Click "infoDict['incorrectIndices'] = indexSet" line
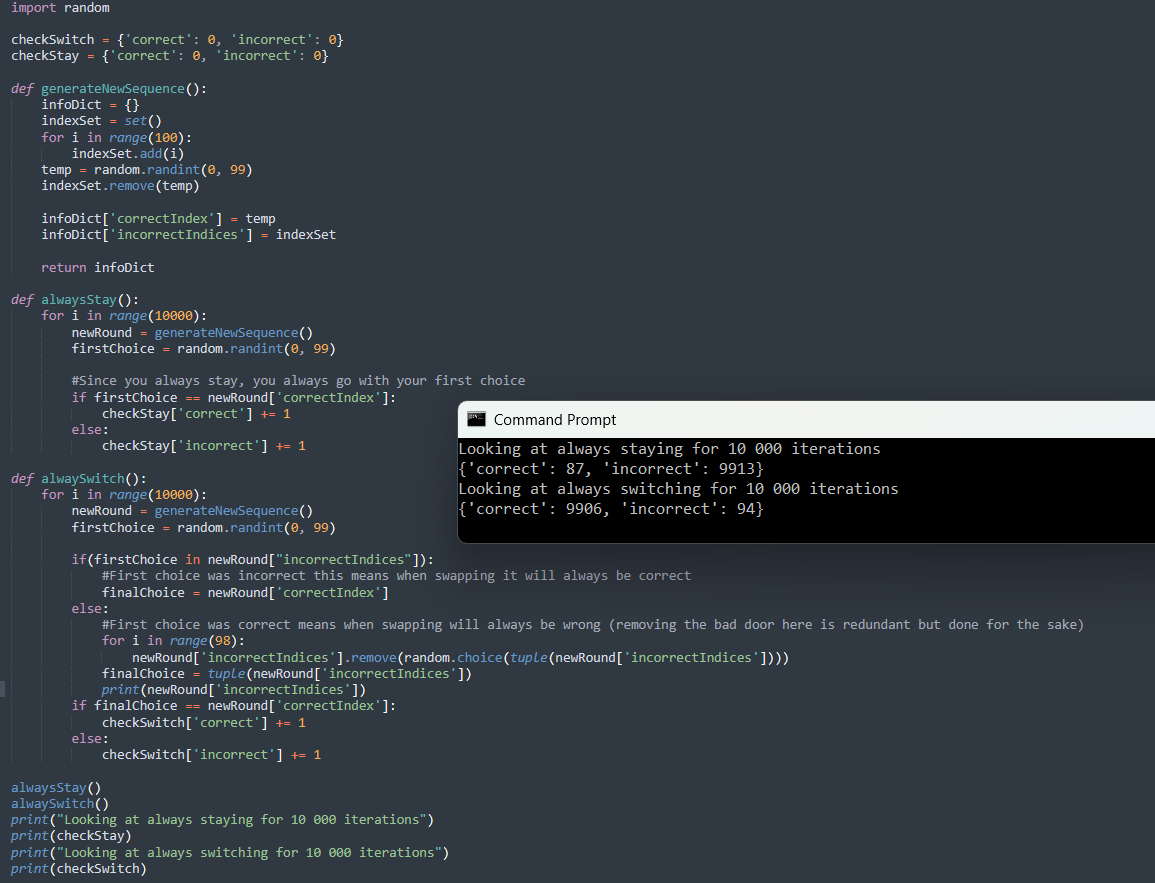The height and width of the screenshot is (883, 1155). point(189,235)
